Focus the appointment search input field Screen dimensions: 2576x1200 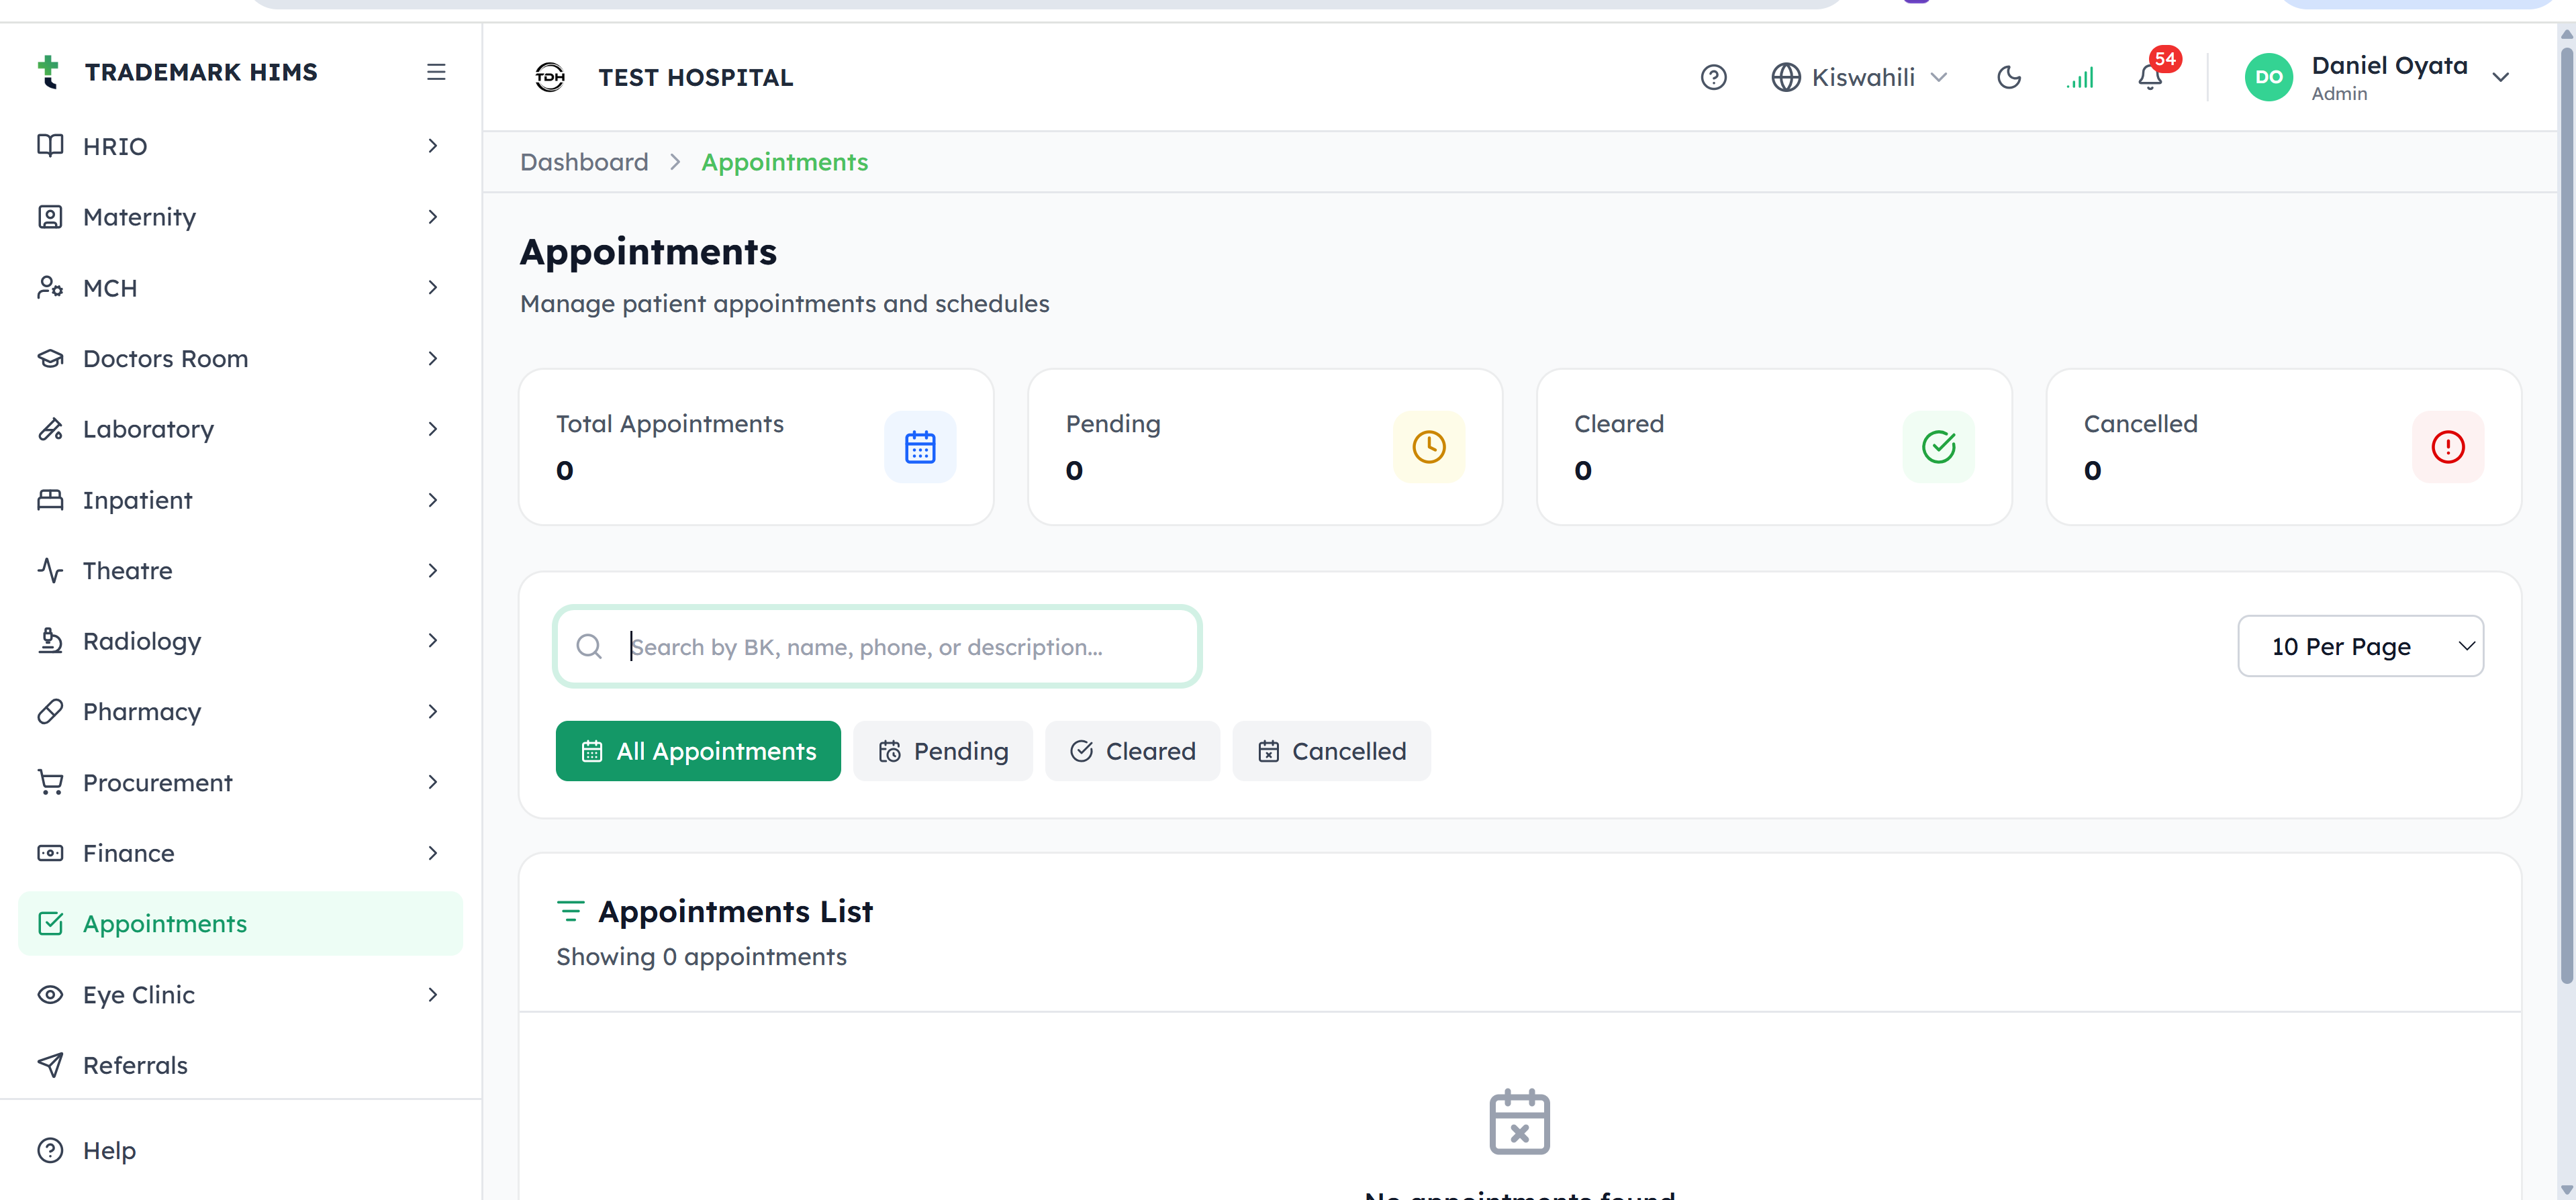[x=877, y=646]
